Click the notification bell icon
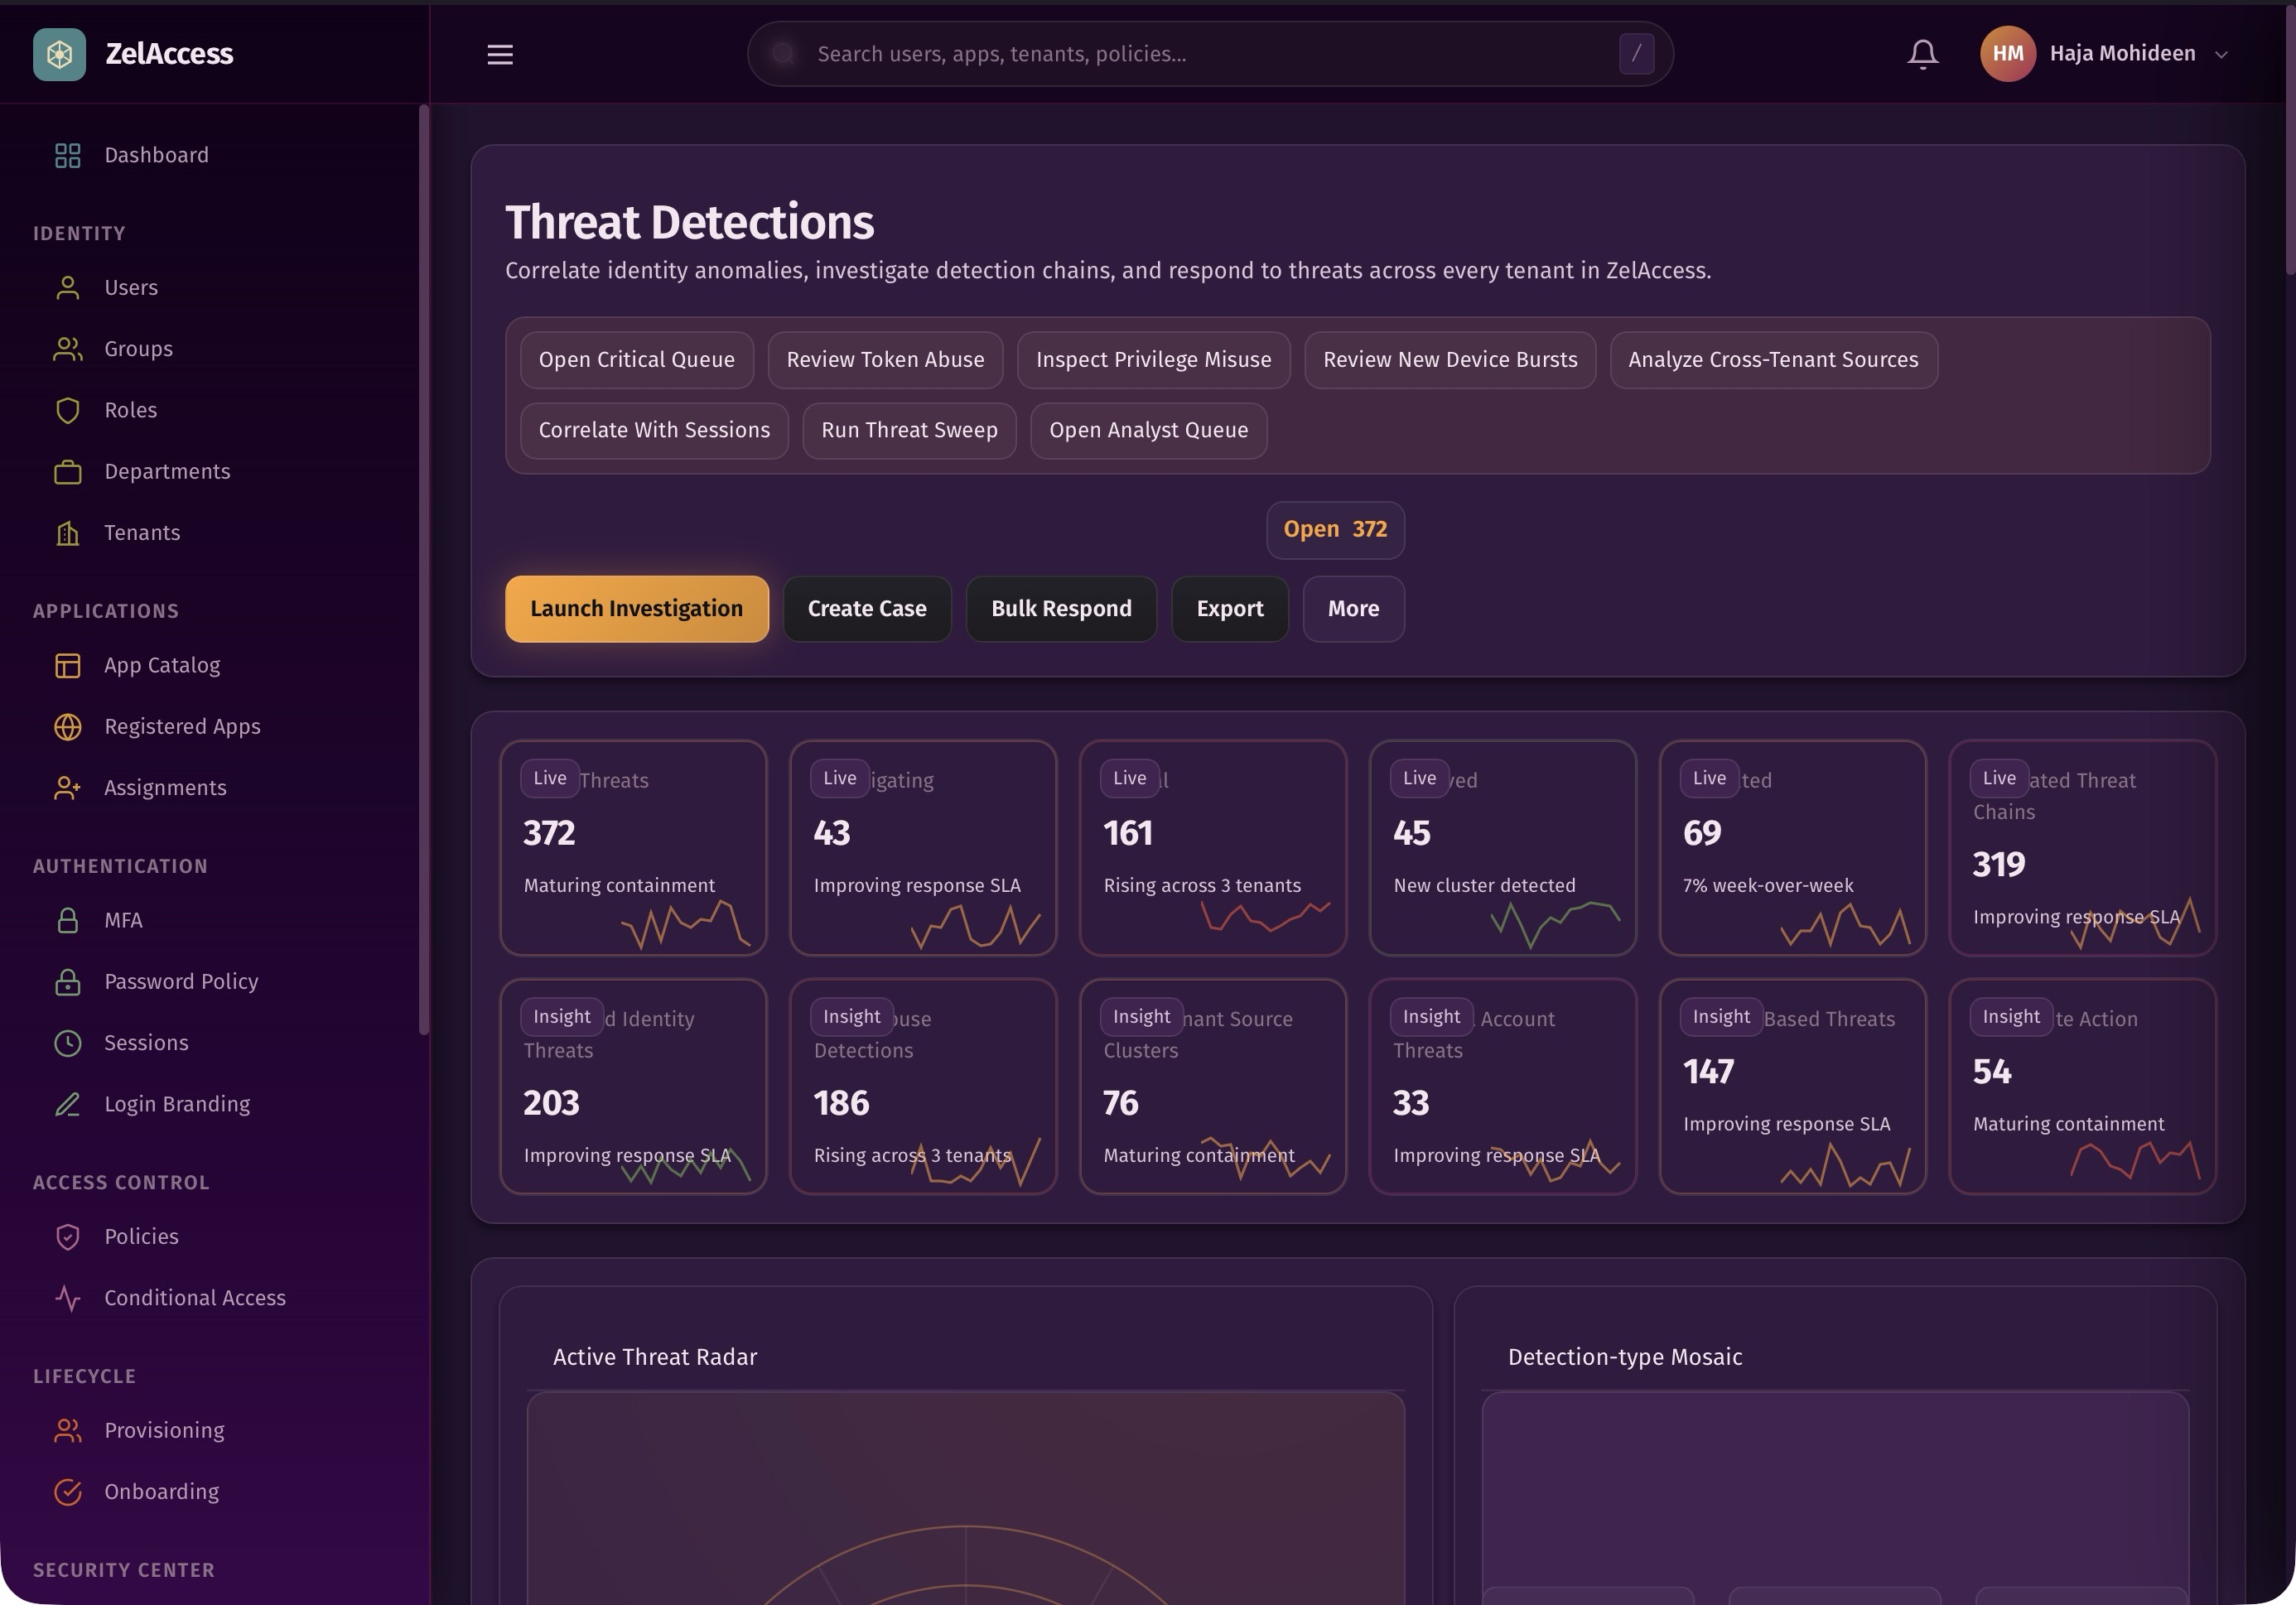Screen dimensions: 2296x1605 1921,53
